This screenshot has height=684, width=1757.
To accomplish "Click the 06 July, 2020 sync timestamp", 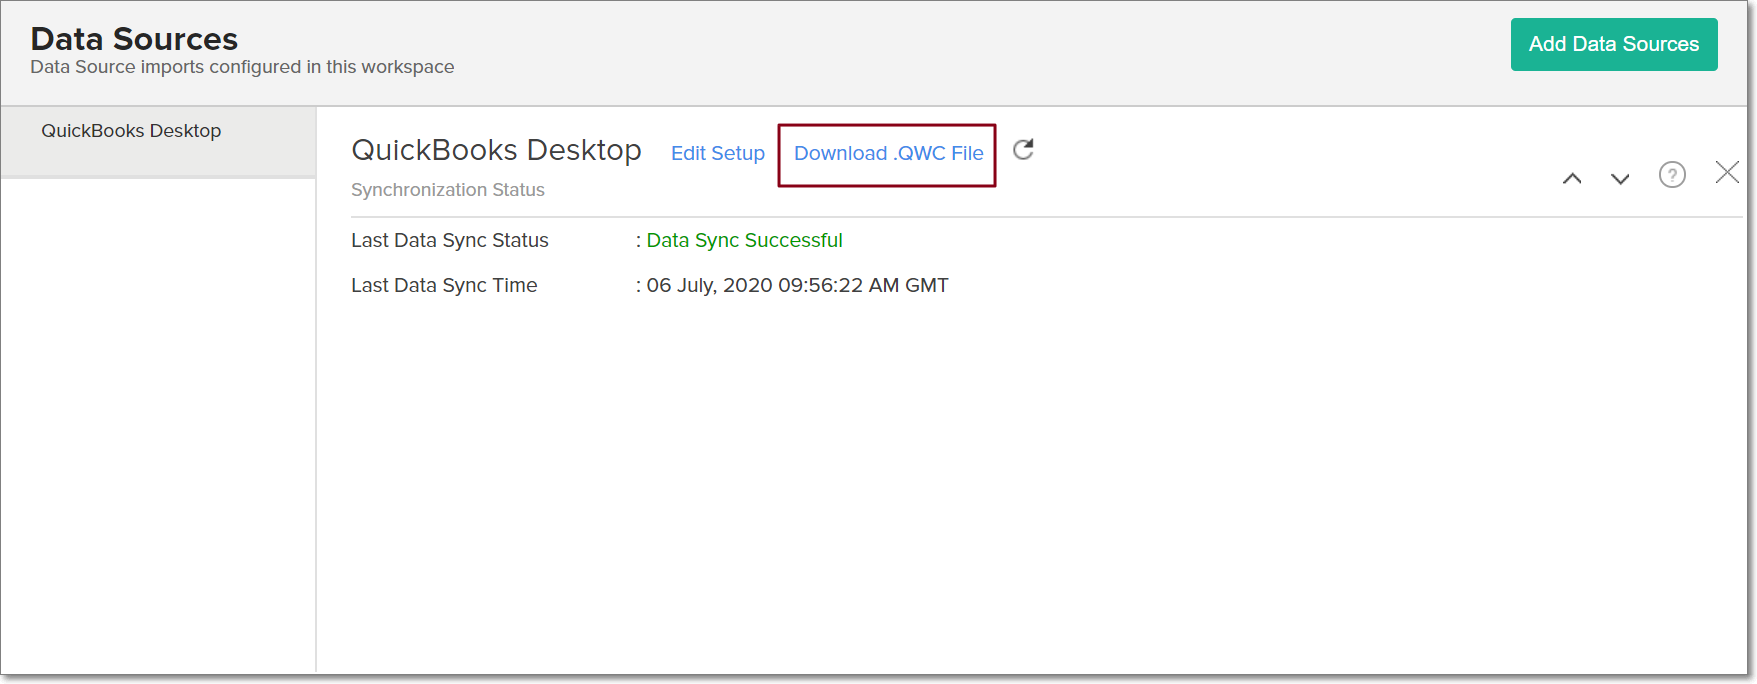I will (797, 285).
